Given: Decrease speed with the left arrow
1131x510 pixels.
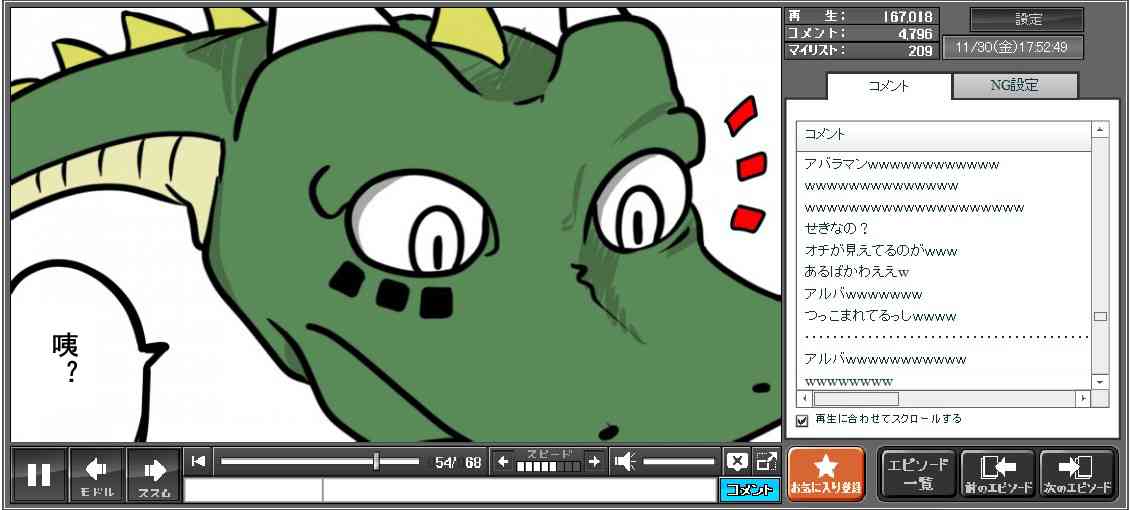Looking at the screenshot, I should pos(503,461).
